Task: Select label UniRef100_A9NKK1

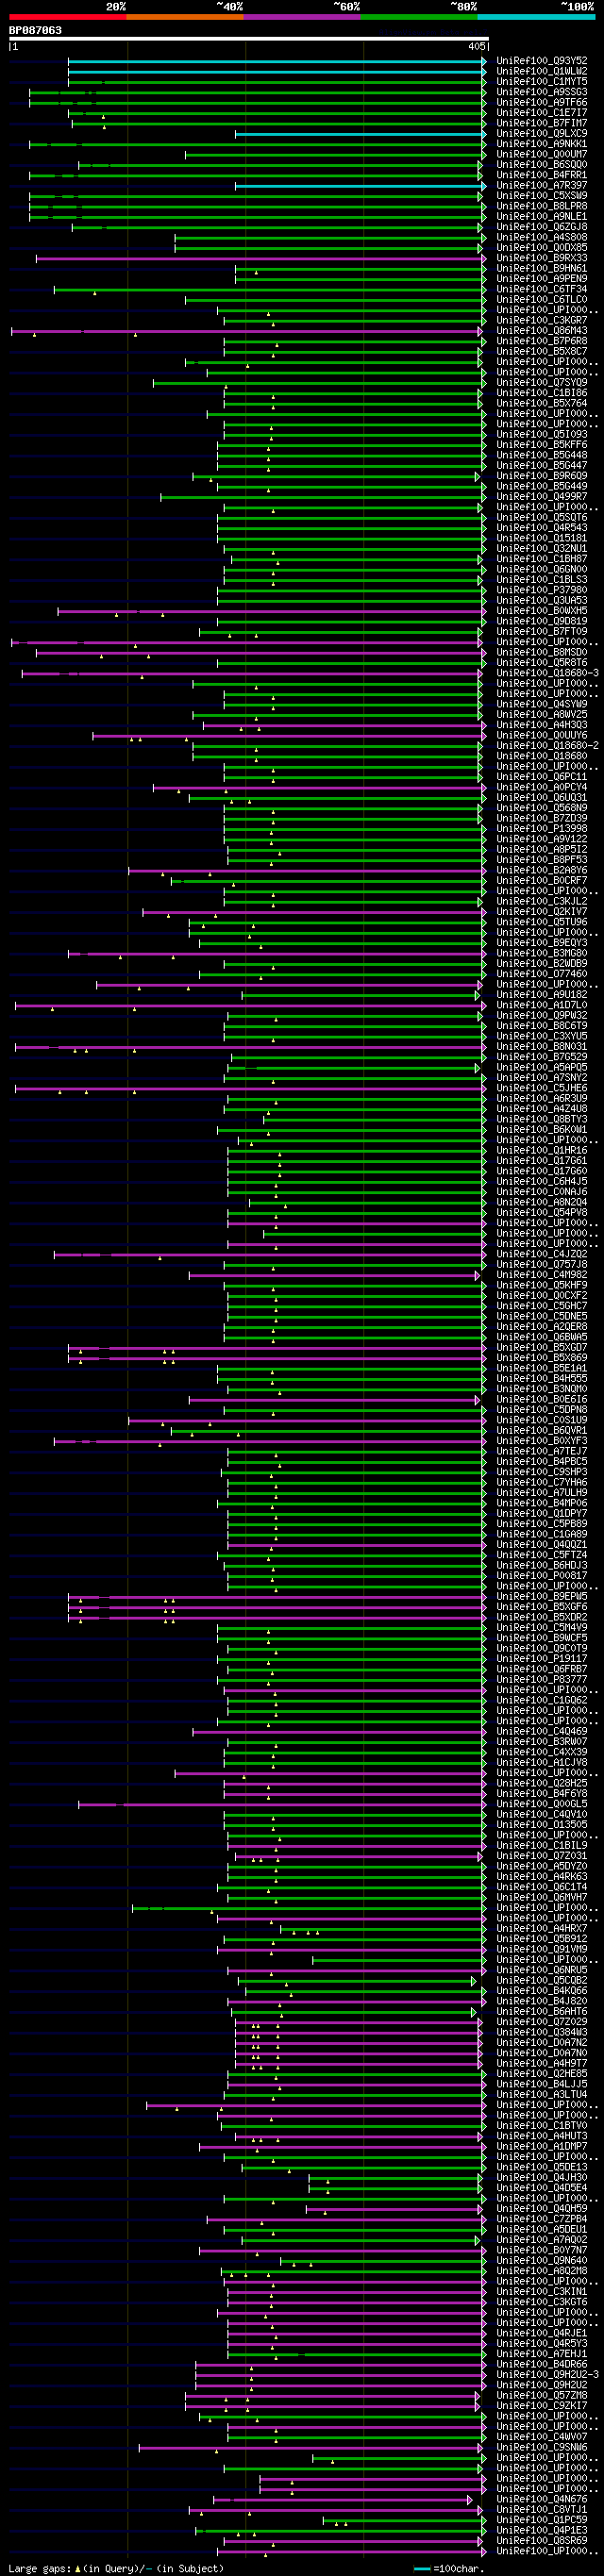Action: 542,144
